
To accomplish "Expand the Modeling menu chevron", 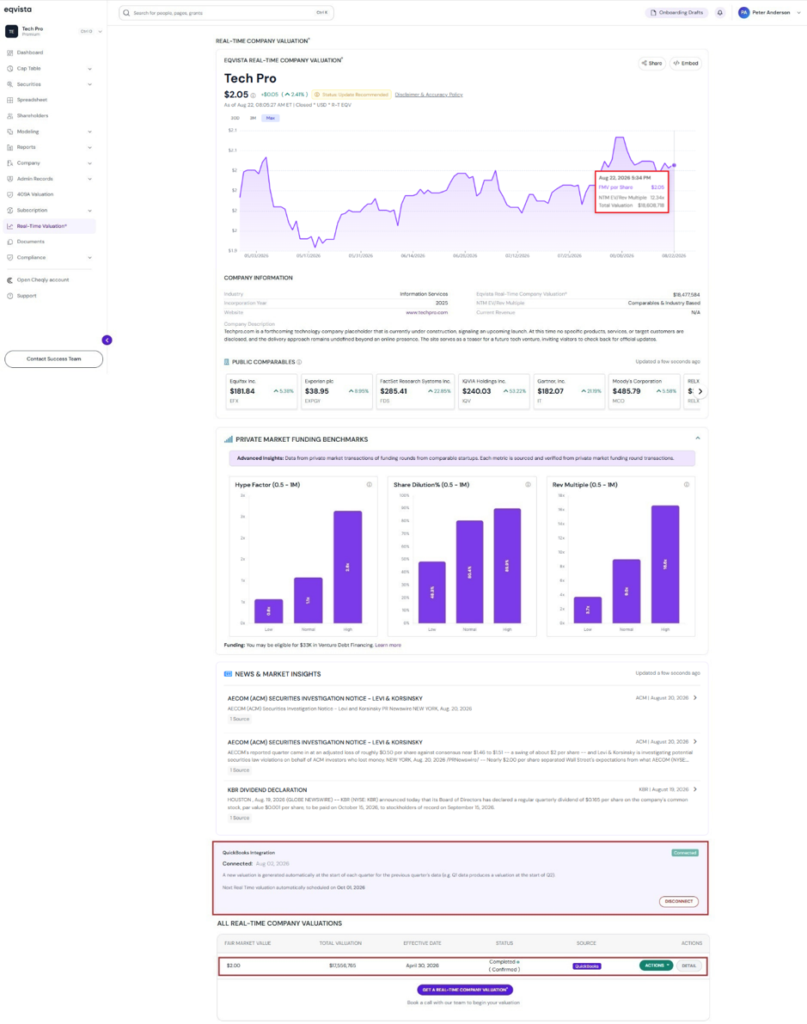I will 90,131.
